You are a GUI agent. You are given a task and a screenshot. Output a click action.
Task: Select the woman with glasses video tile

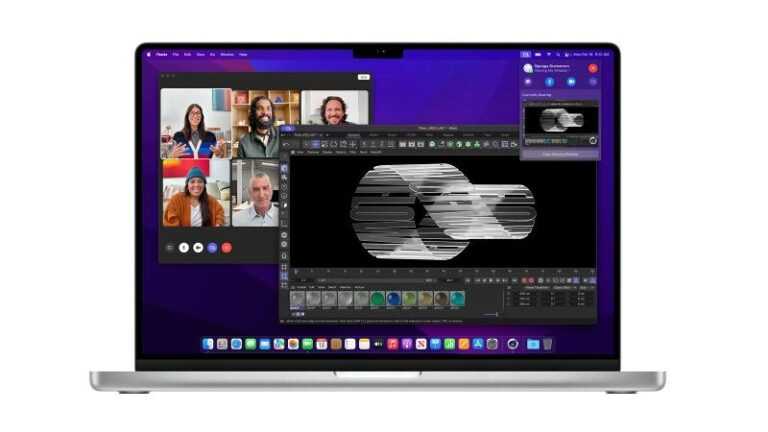196,123
